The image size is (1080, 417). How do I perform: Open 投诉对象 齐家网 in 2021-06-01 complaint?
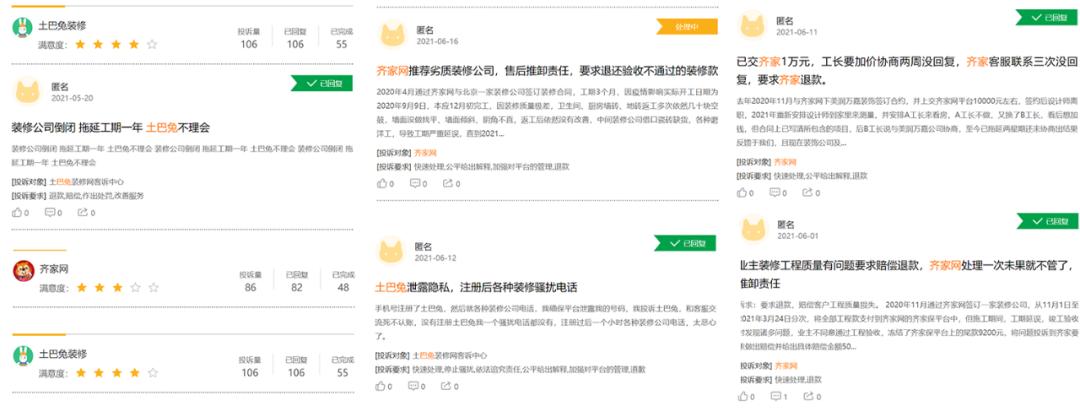coord(786,366)
